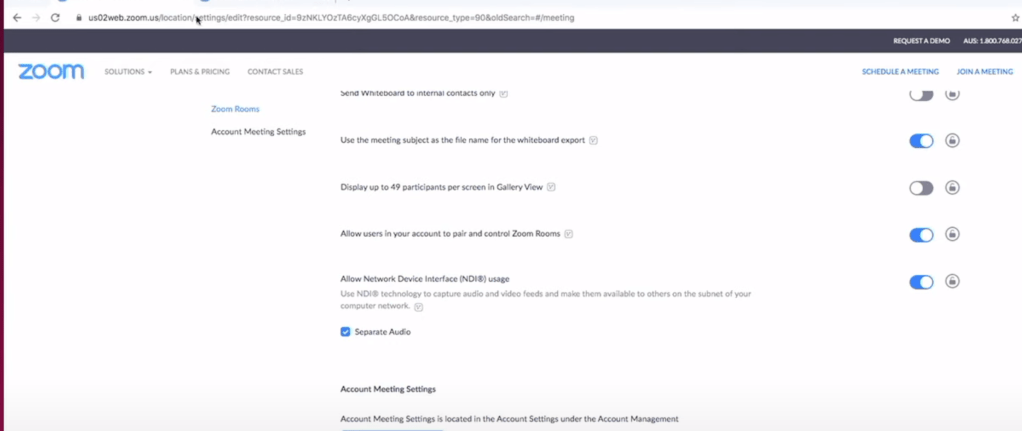Open Contact Sales page
Screen dimensions: 1022x431
pos(275,72)
